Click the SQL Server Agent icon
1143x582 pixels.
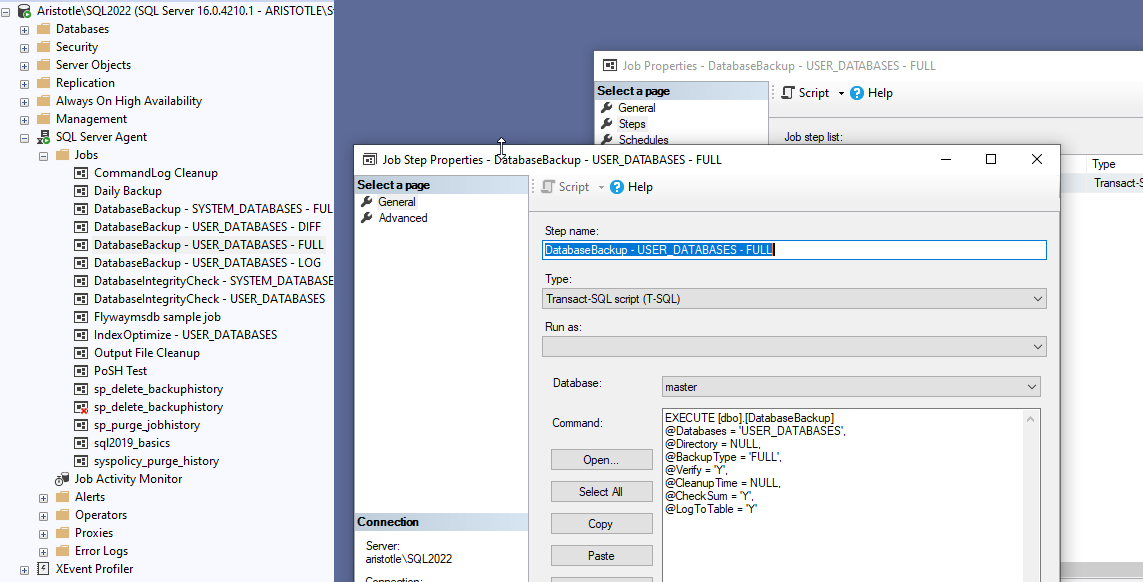click(44, 136)
